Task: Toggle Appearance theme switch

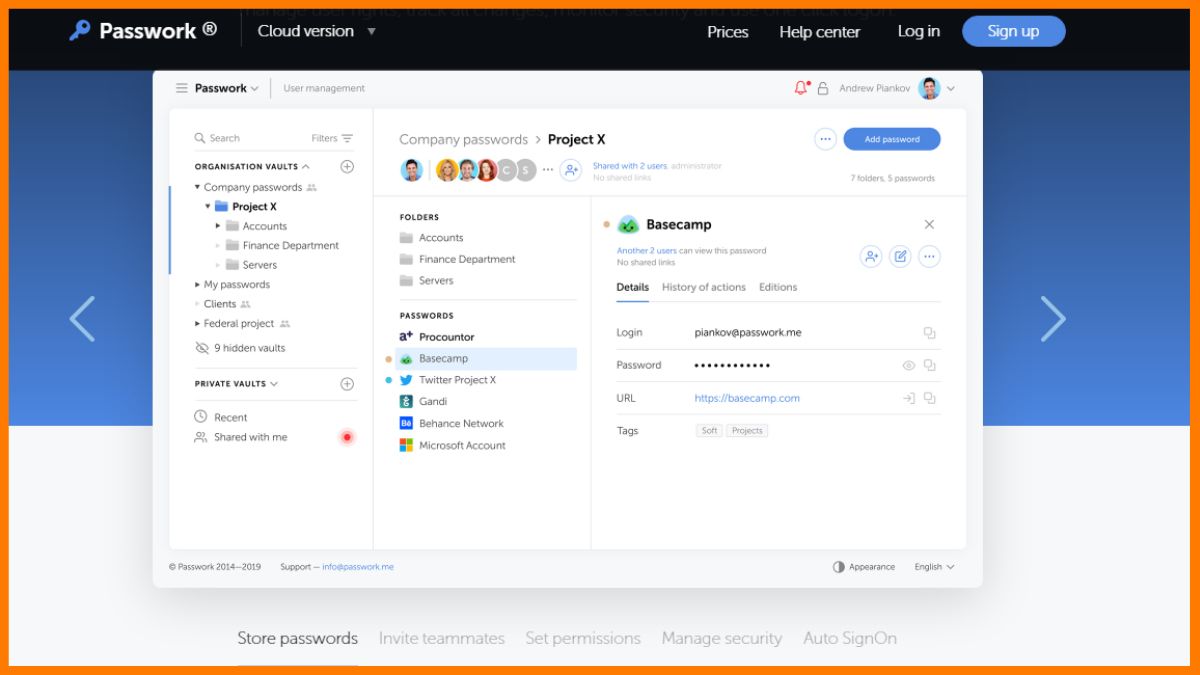Action: pyautogui.click(x=838, y=567)
